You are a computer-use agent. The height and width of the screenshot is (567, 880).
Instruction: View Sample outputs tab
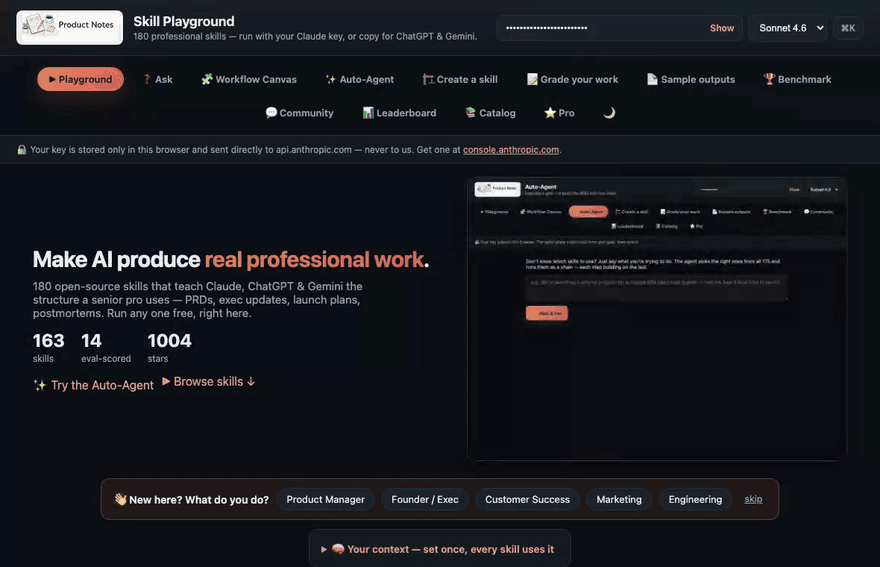(691, 79)
